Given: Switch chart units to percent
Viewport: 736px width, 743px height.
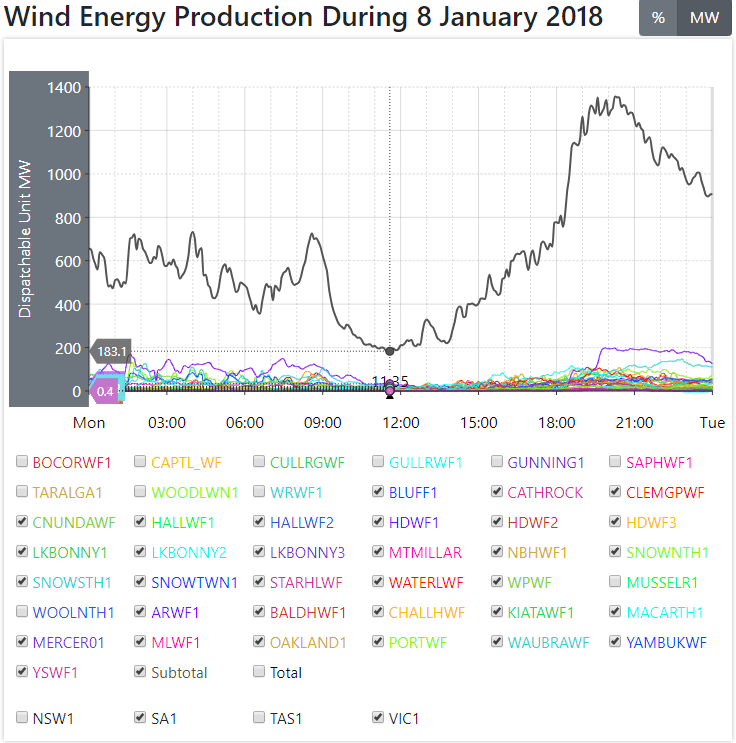Looking at the screenshot, I should pyautogui.click(x=658, y=18).
